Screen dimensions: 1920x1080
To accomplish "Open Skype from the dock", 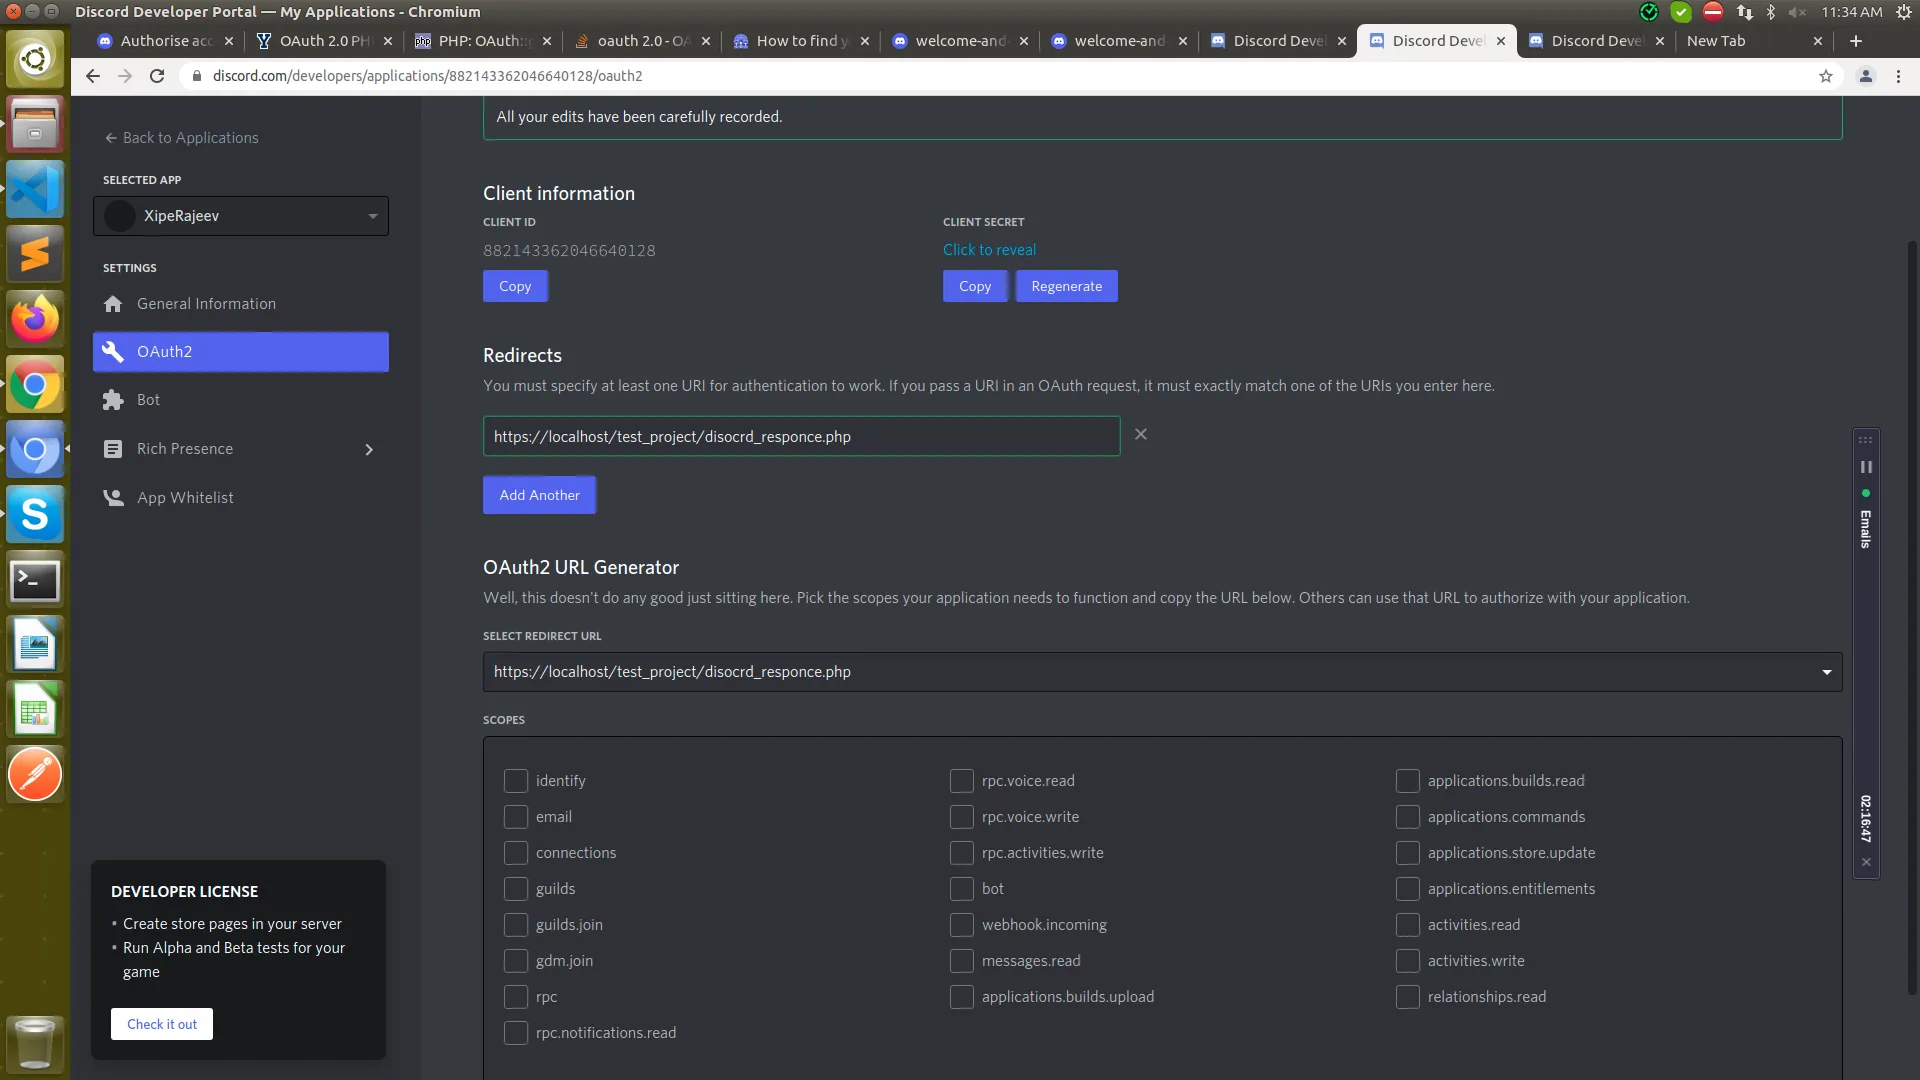I will (x=35, y=515).
